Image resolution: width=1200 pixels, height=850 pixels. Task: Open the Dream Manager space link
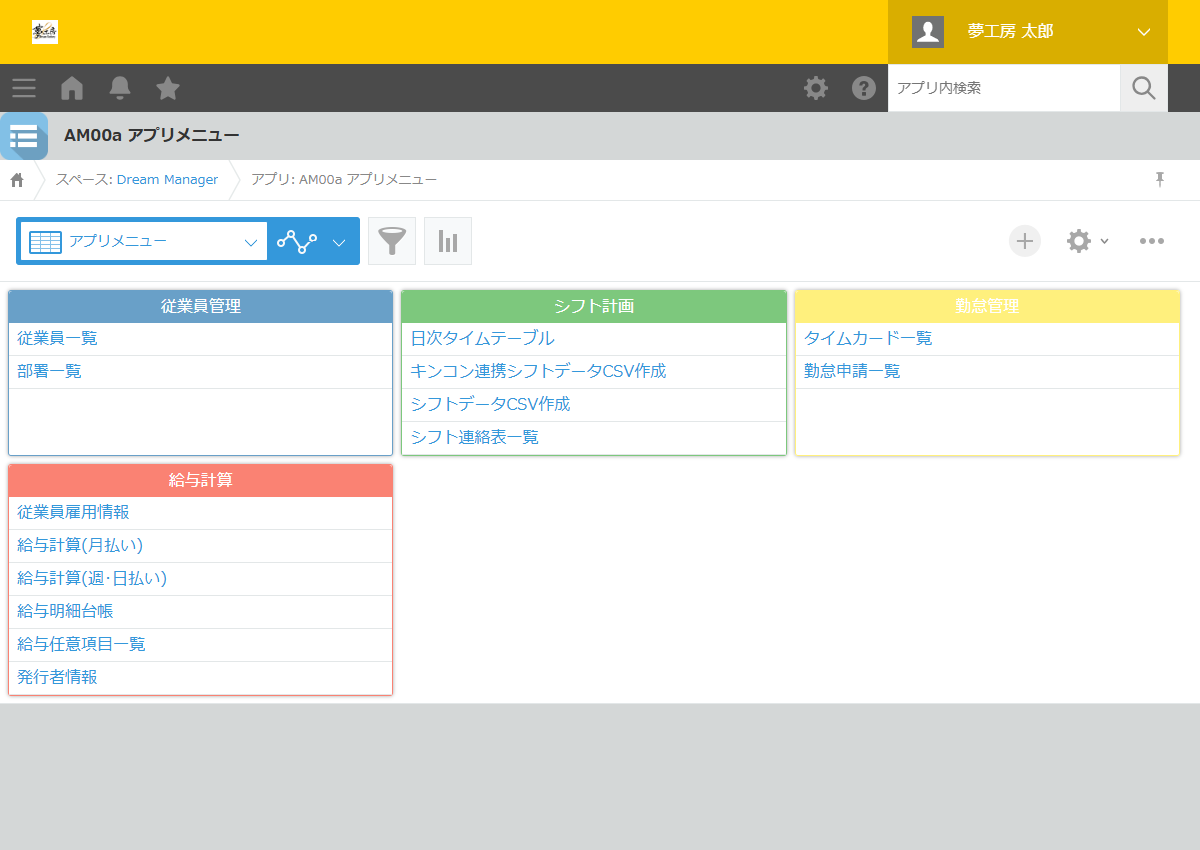(x=167, y=180)
